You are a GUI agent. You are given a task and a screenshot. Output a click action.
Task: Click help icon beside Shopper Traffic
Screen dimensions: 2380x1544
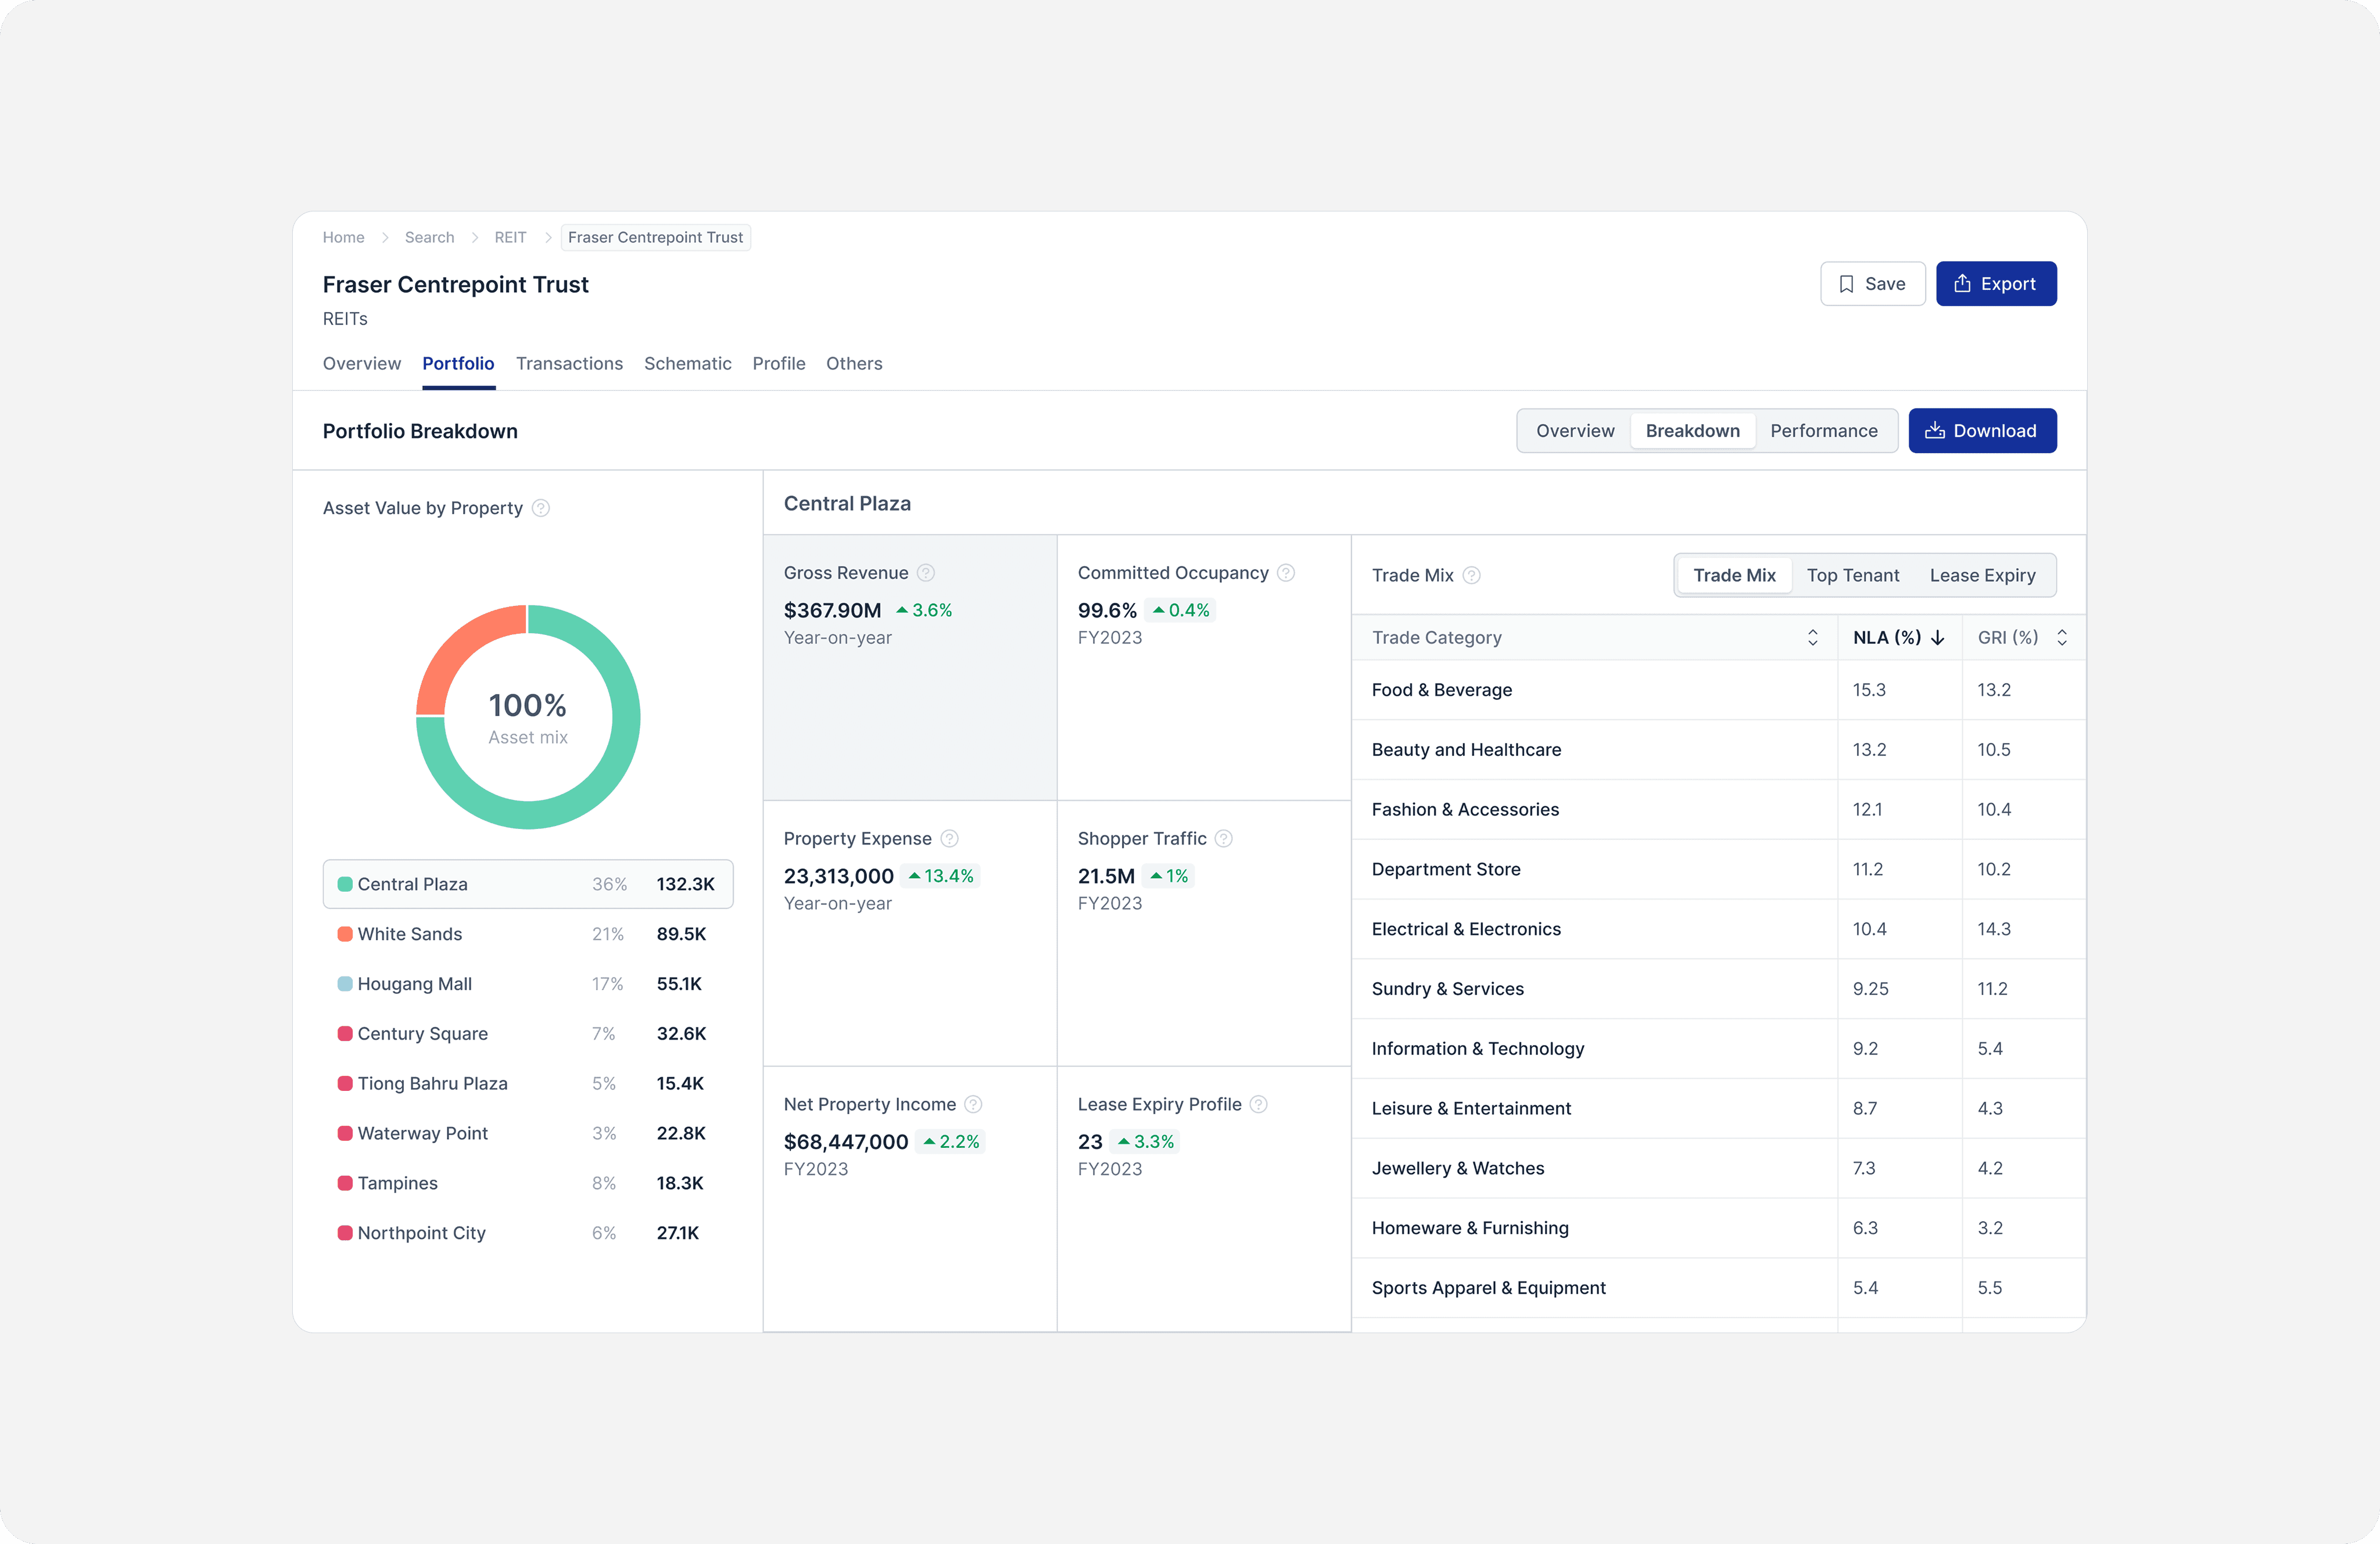click(x=1224, y=839)
